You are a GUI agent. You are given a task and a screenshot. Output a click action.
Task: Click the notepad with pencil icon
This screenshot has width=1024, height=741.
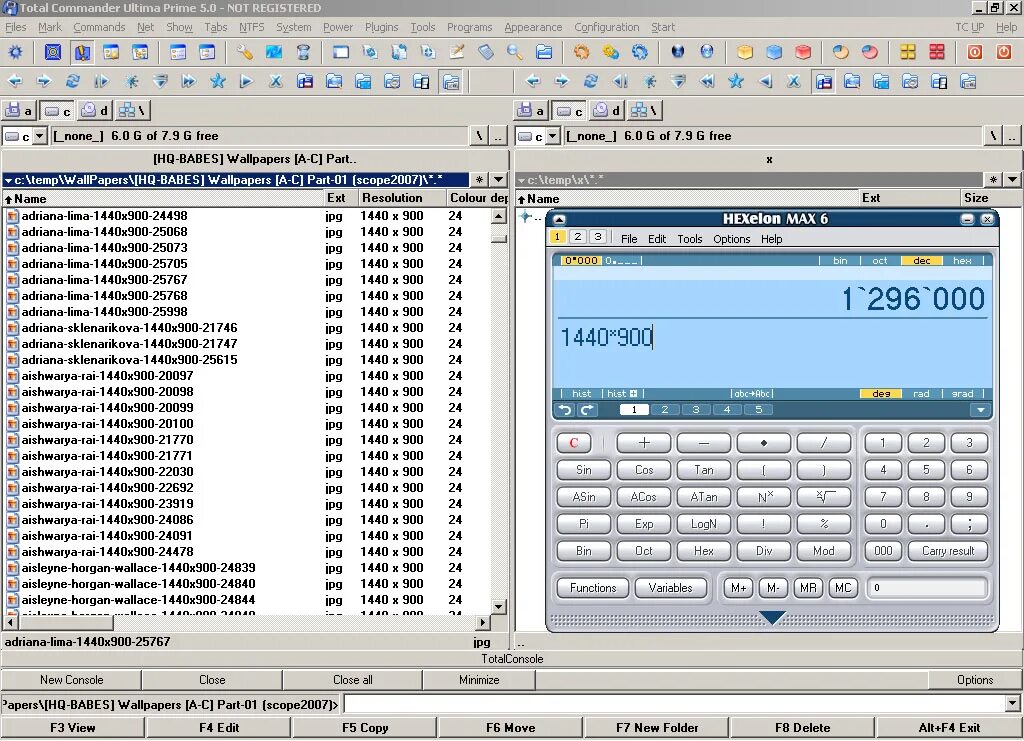tap(456, 52)
